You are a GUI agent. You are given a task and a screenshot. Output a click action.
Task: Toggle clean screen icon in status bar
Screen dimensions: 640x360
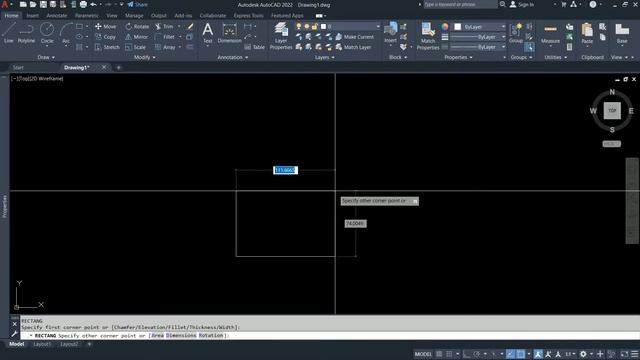click(x=624, y=354)
